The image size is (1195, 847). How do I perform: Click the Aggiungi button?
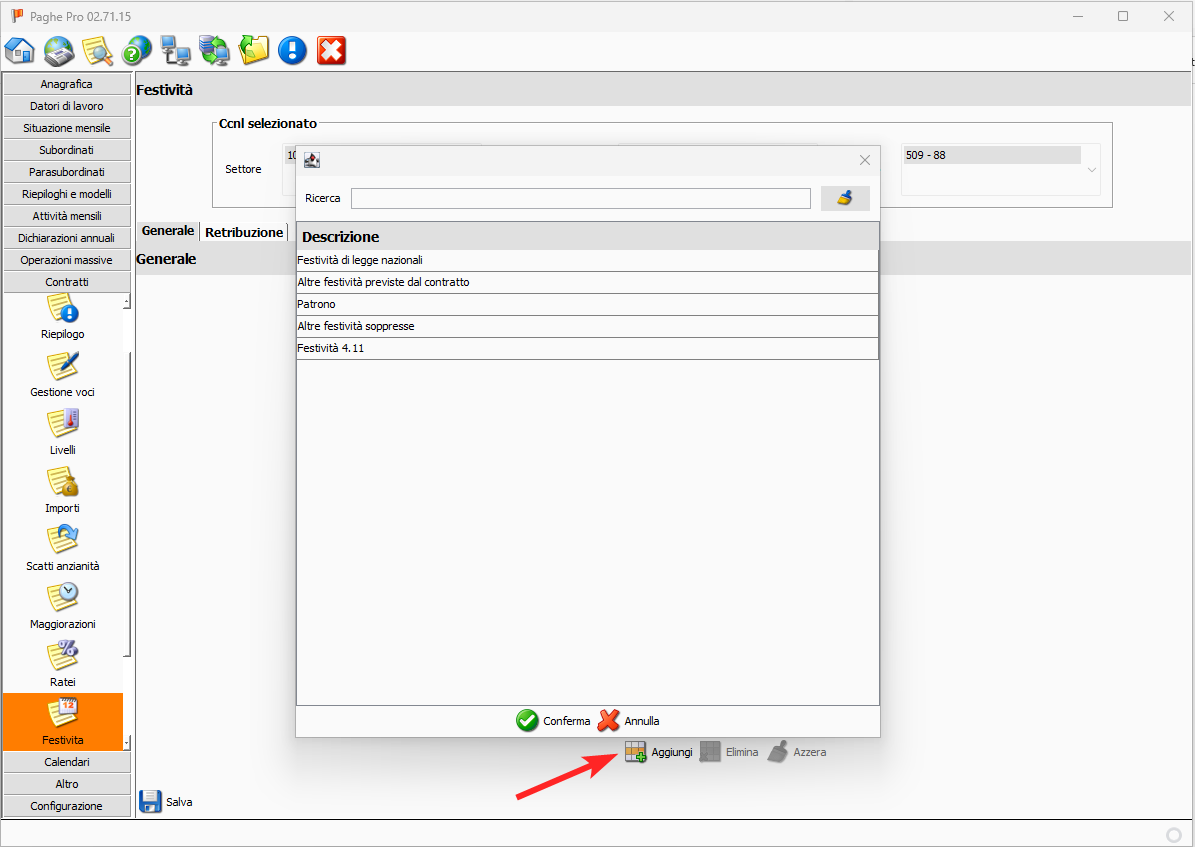(659, 752)
